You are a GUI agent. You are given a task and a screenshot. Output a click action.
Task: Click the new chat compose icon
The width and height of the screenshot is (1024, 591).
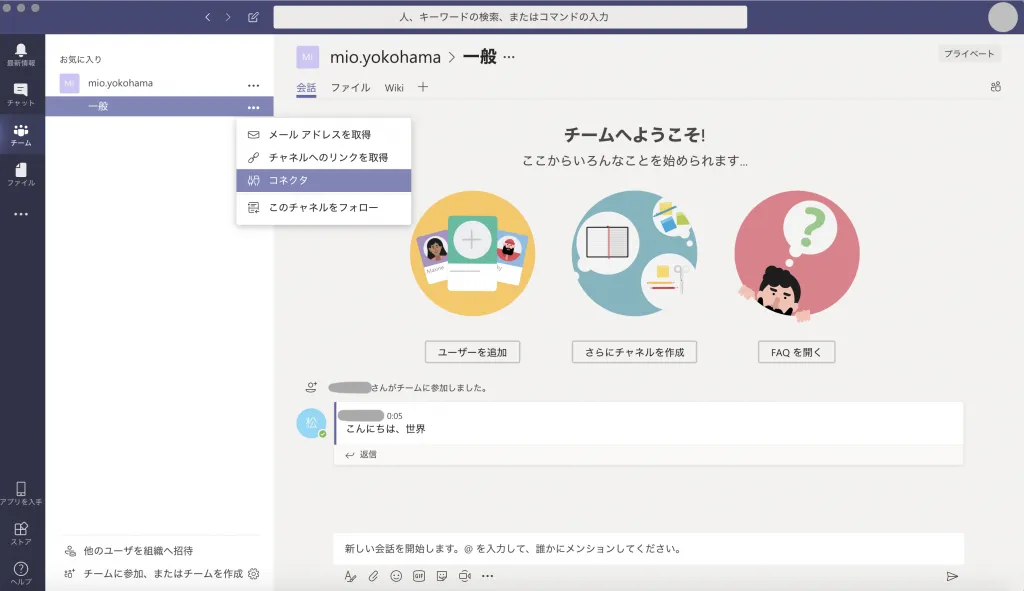pyautogui.click(x=253, y=17)
